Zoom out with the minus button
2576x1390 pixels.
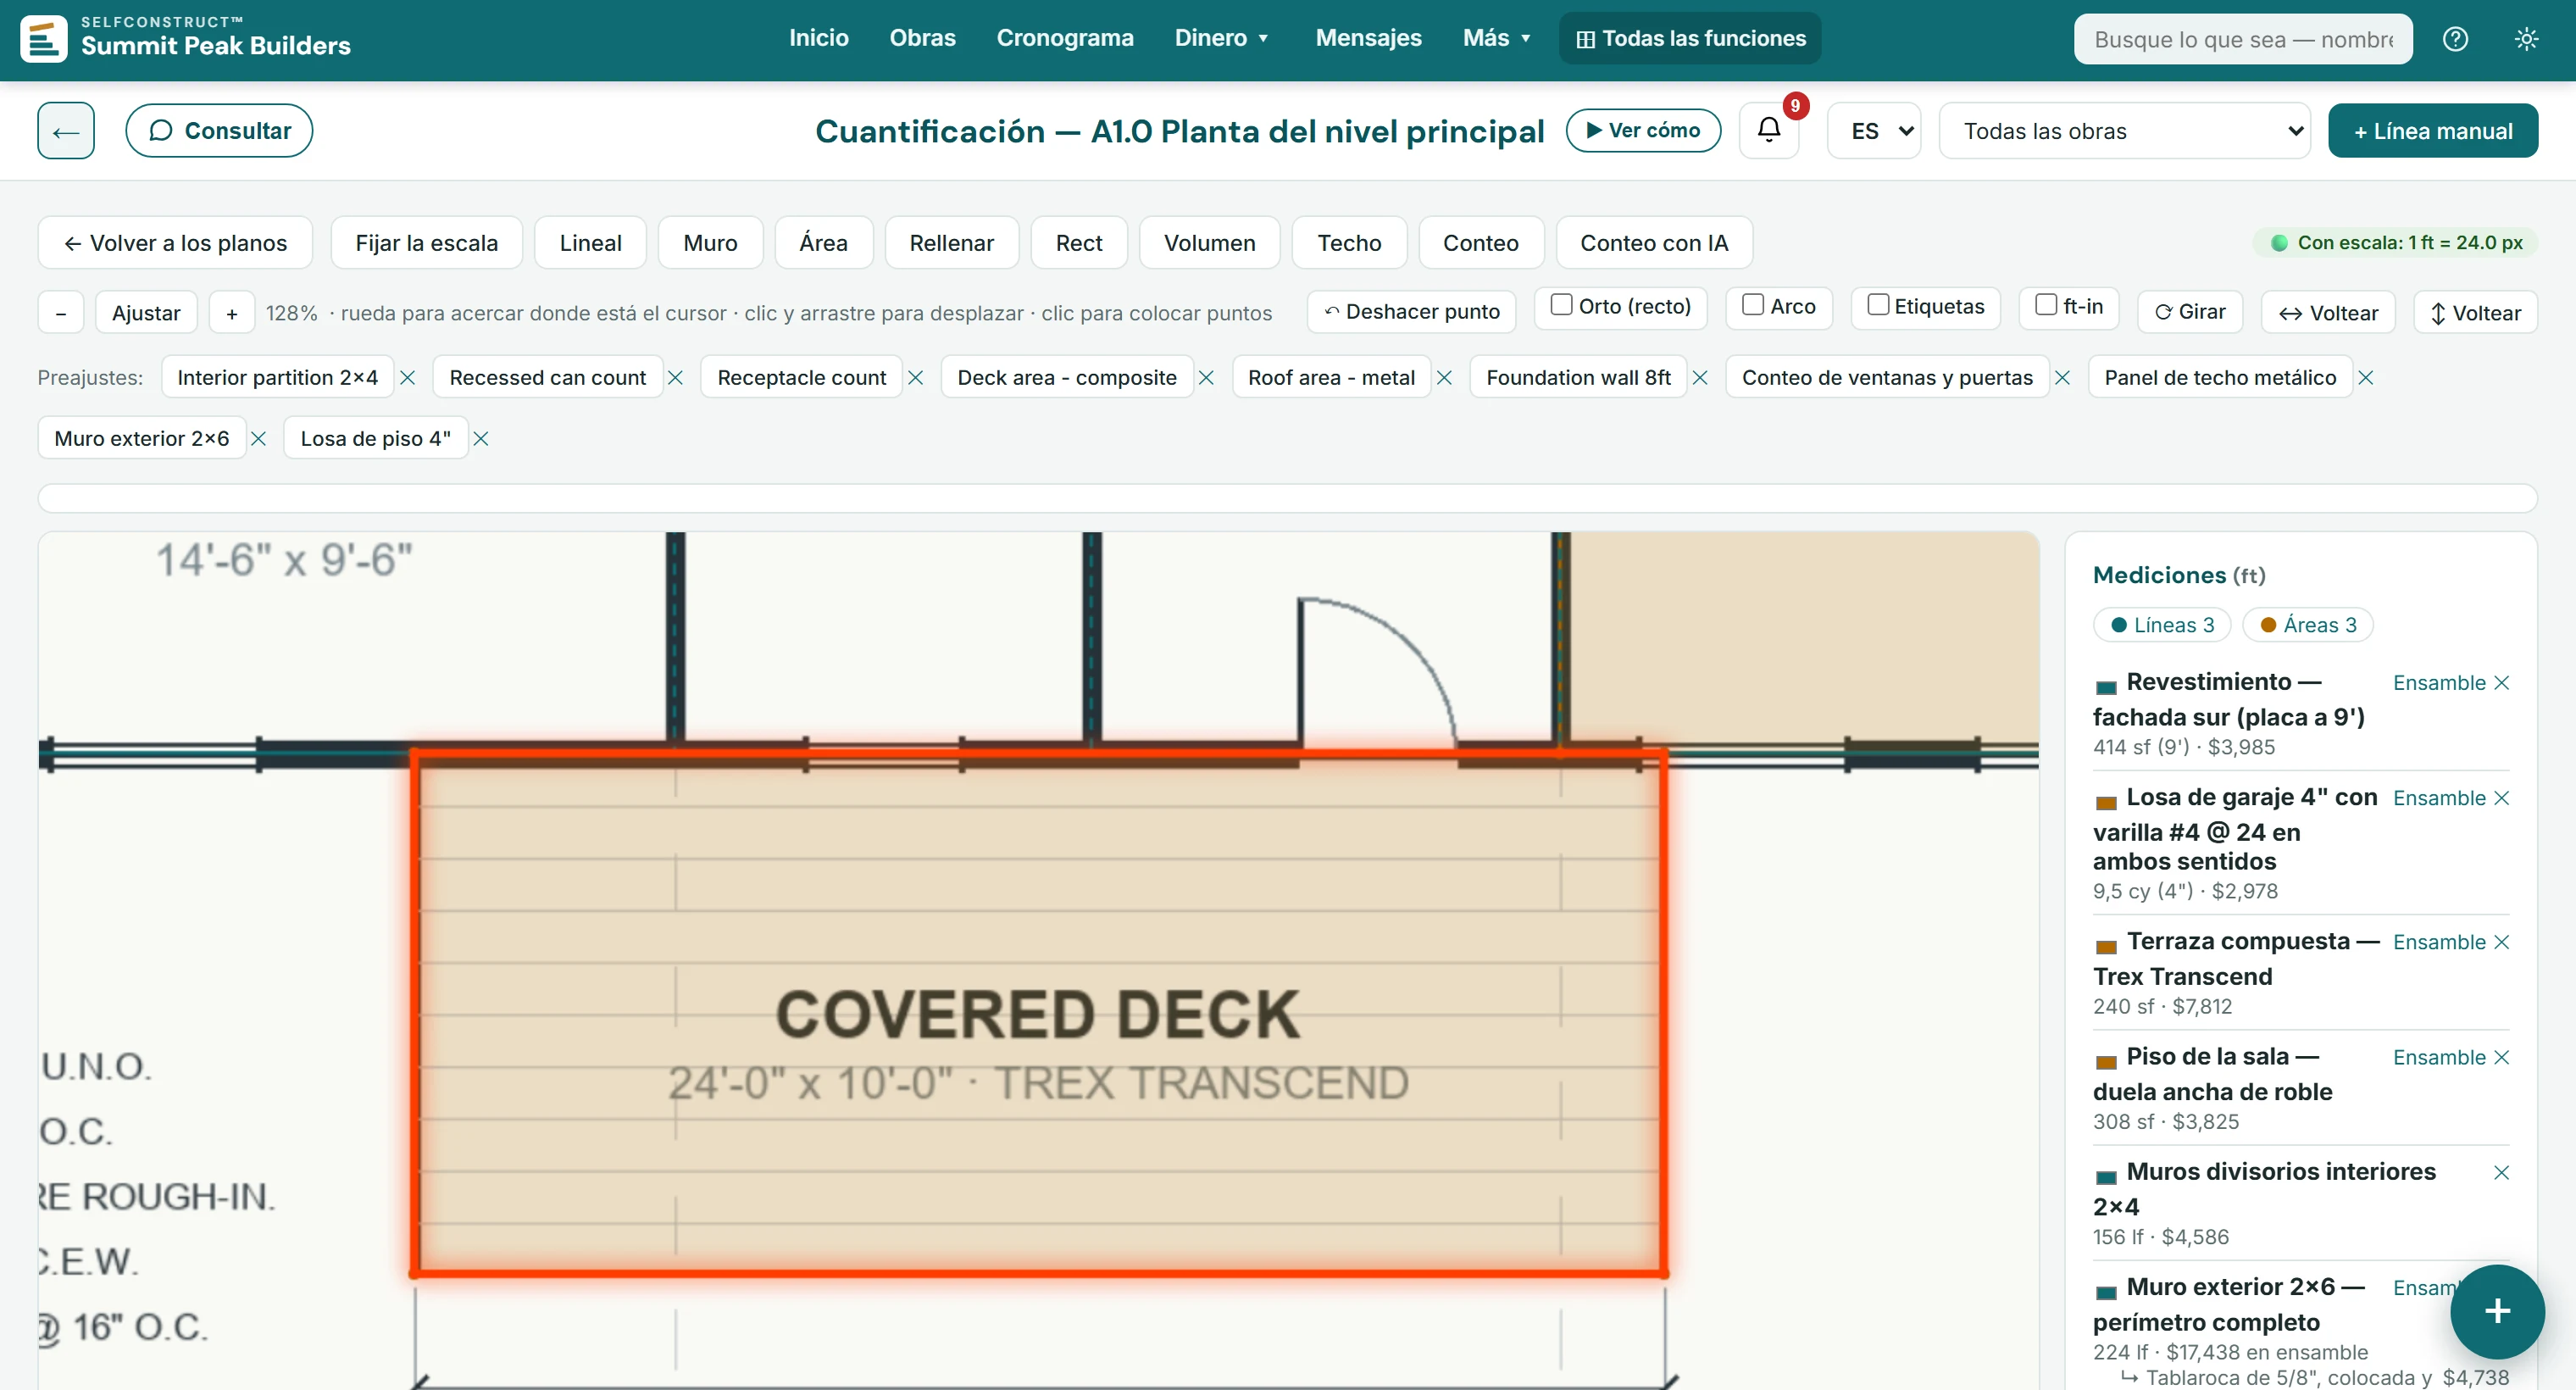[61, 313]
